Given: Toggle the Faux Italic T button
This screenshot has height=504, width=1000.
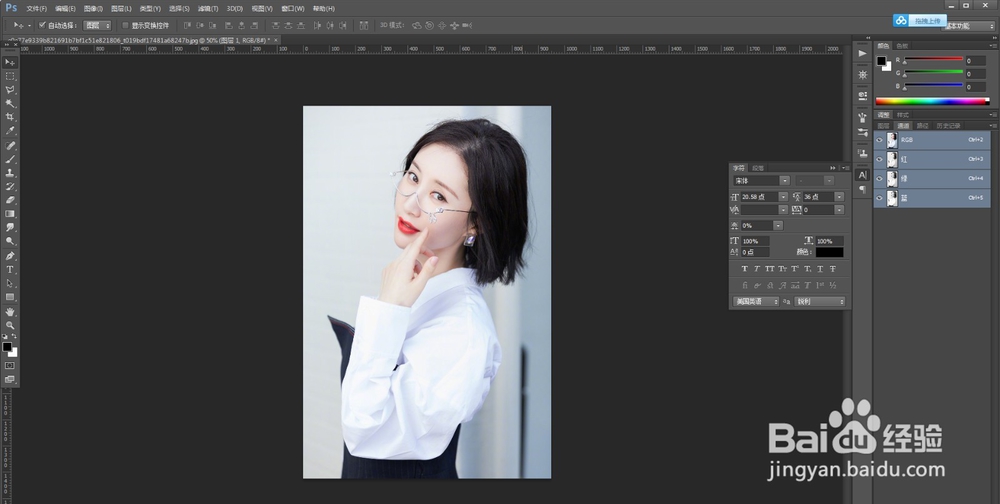Looking at the screenshot, I should tap(757, 269).
